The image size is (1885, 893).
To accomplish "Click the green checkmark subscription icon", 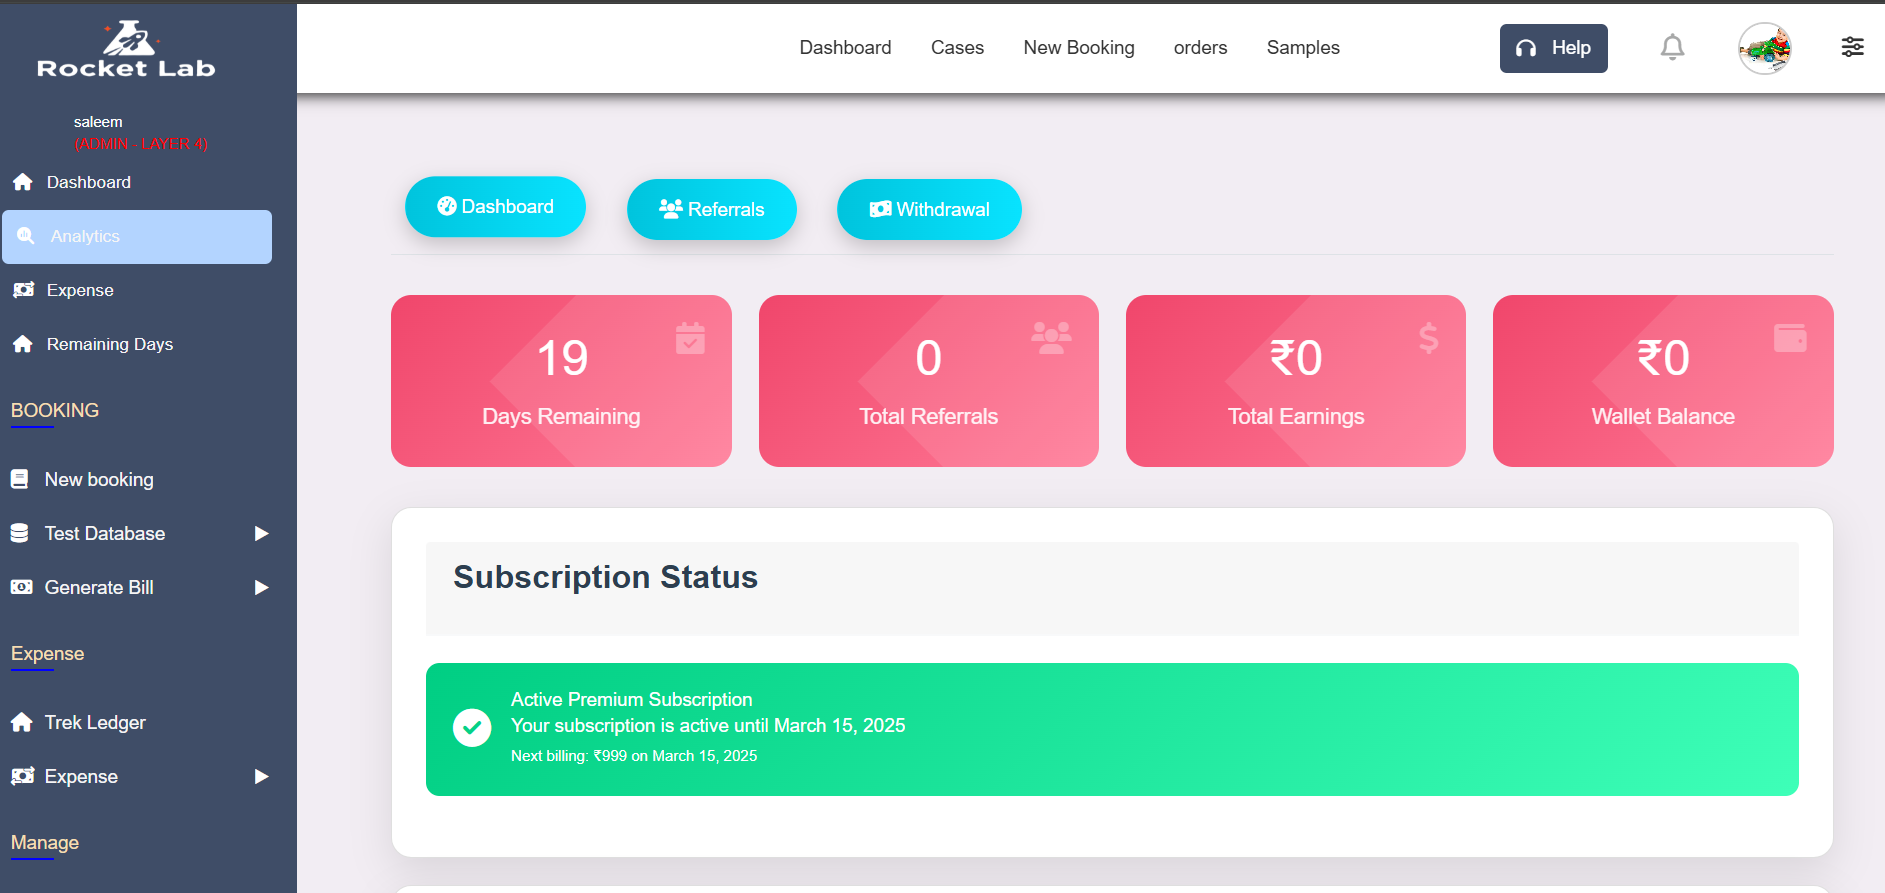I will coord(472,728).
